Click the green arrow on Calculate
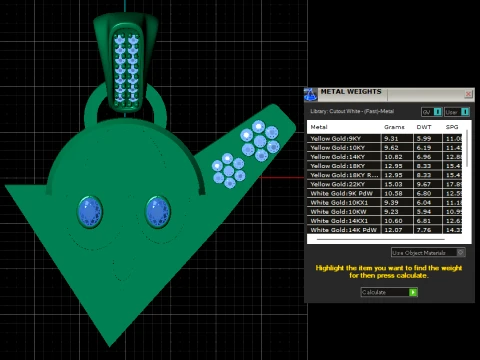The image size is (480, 360). tap(413, 292)
